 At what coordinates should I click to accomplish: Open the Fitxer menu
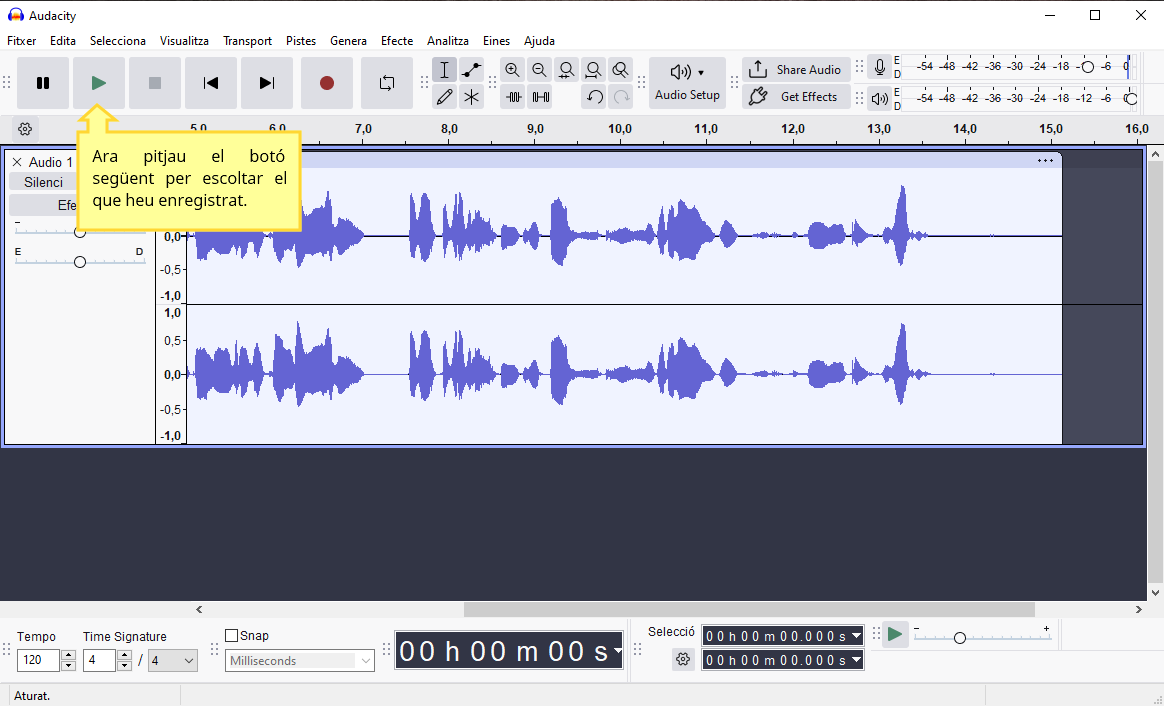click(x=22, y=41)
